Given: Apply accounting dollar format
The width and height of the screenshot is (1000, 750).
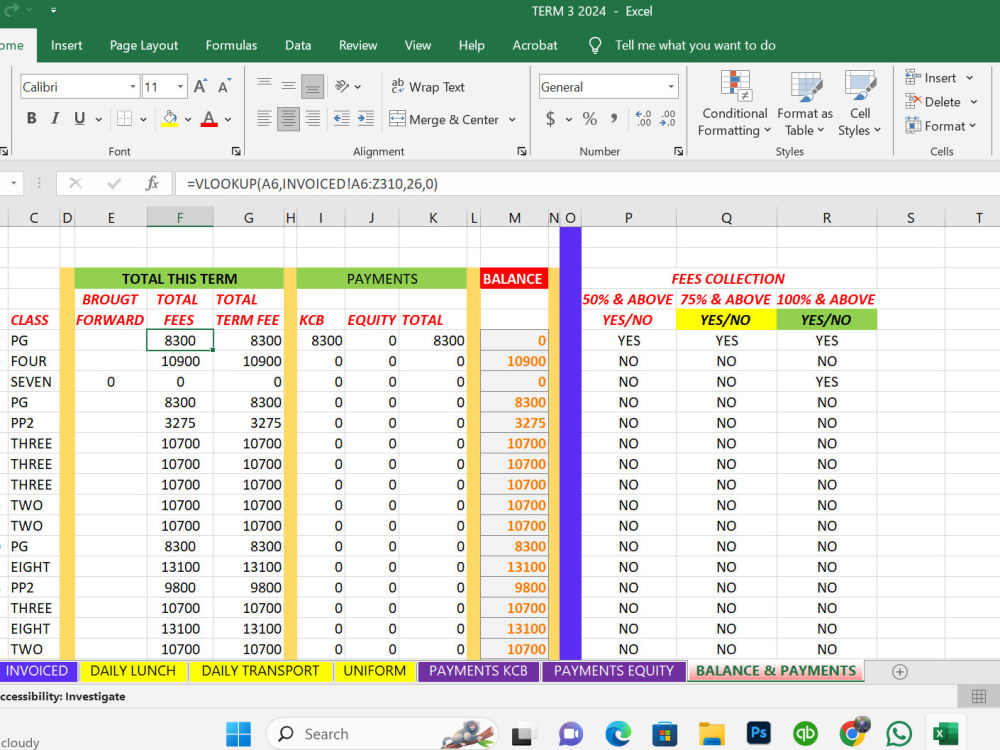Looking at the screenshot, I should [550, 119].
